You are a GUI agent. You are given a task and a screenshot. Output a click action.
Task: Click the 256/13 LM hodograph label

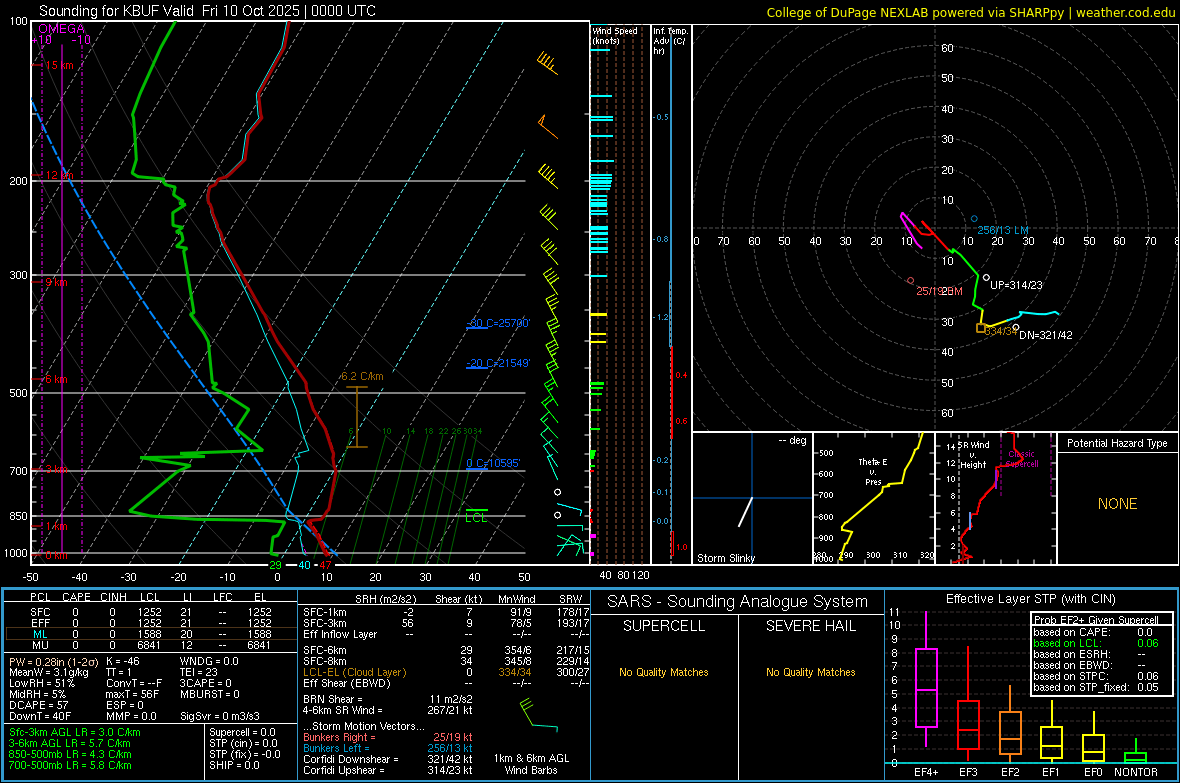pos(1002,230)
